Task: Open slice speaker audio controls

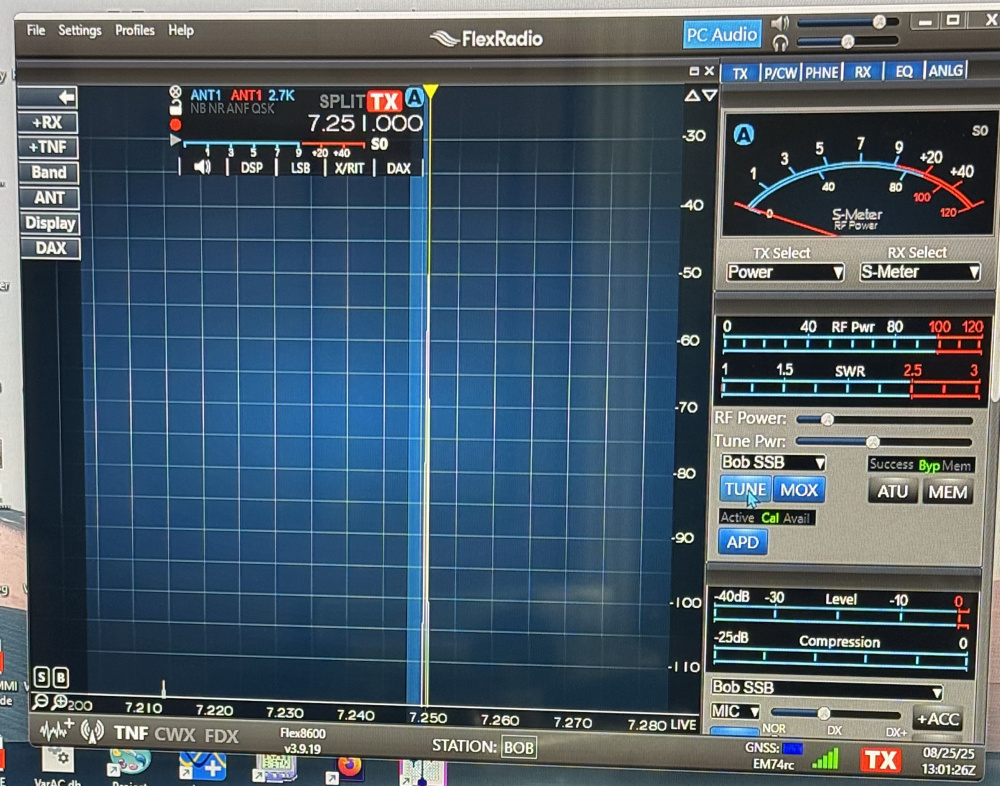Action: [202, 167]
